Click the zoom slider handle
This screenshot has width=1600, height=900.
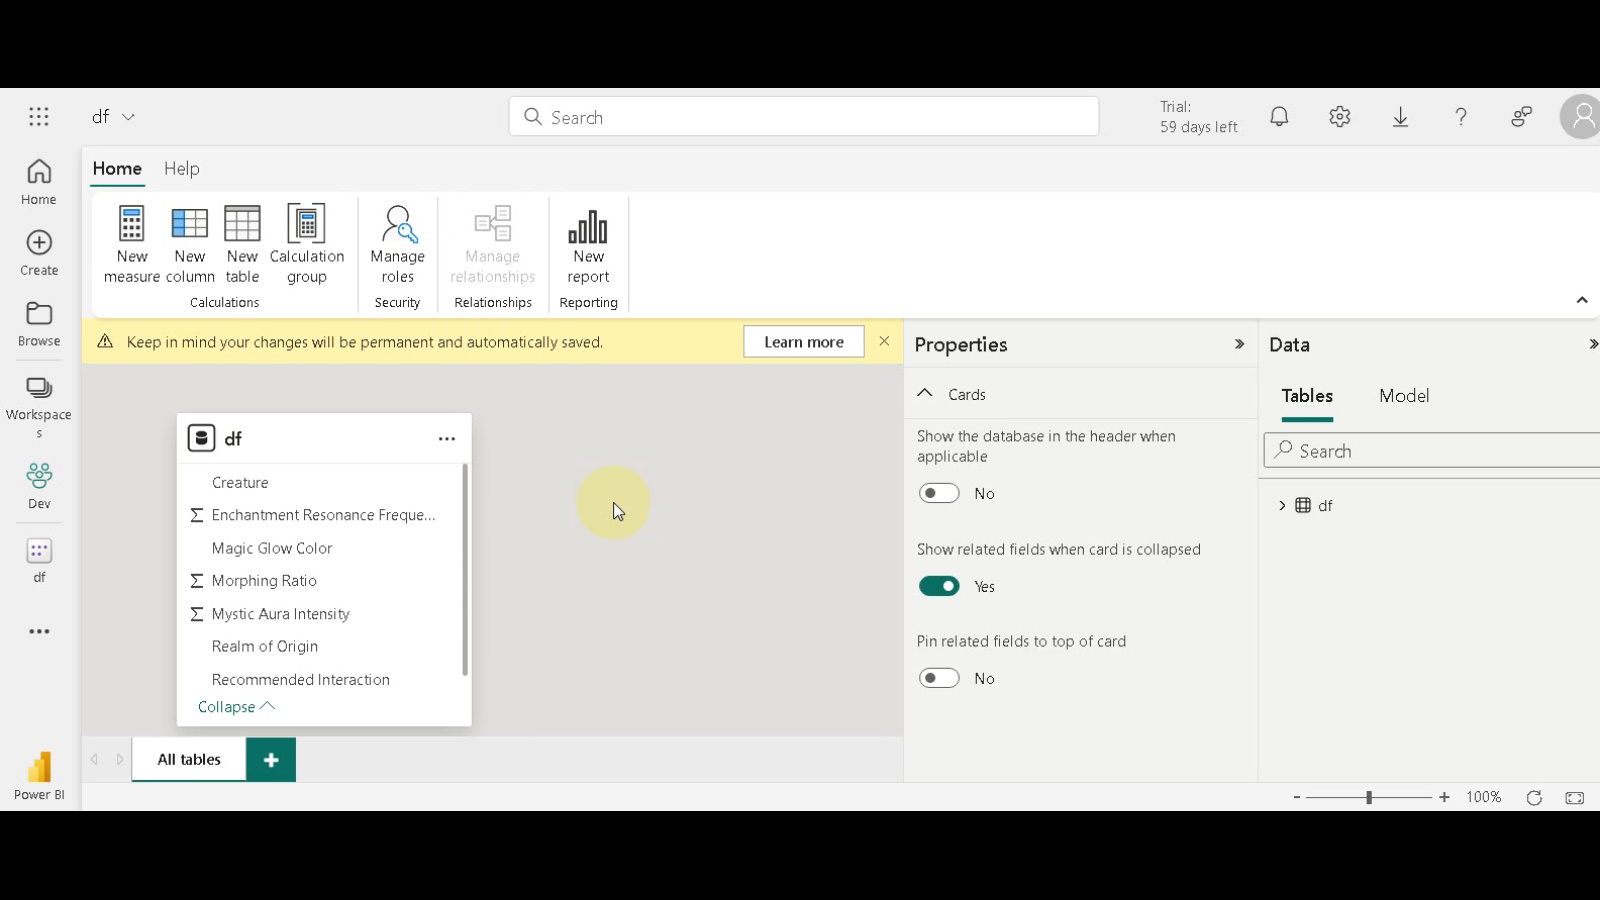(x=1369, y=798)
